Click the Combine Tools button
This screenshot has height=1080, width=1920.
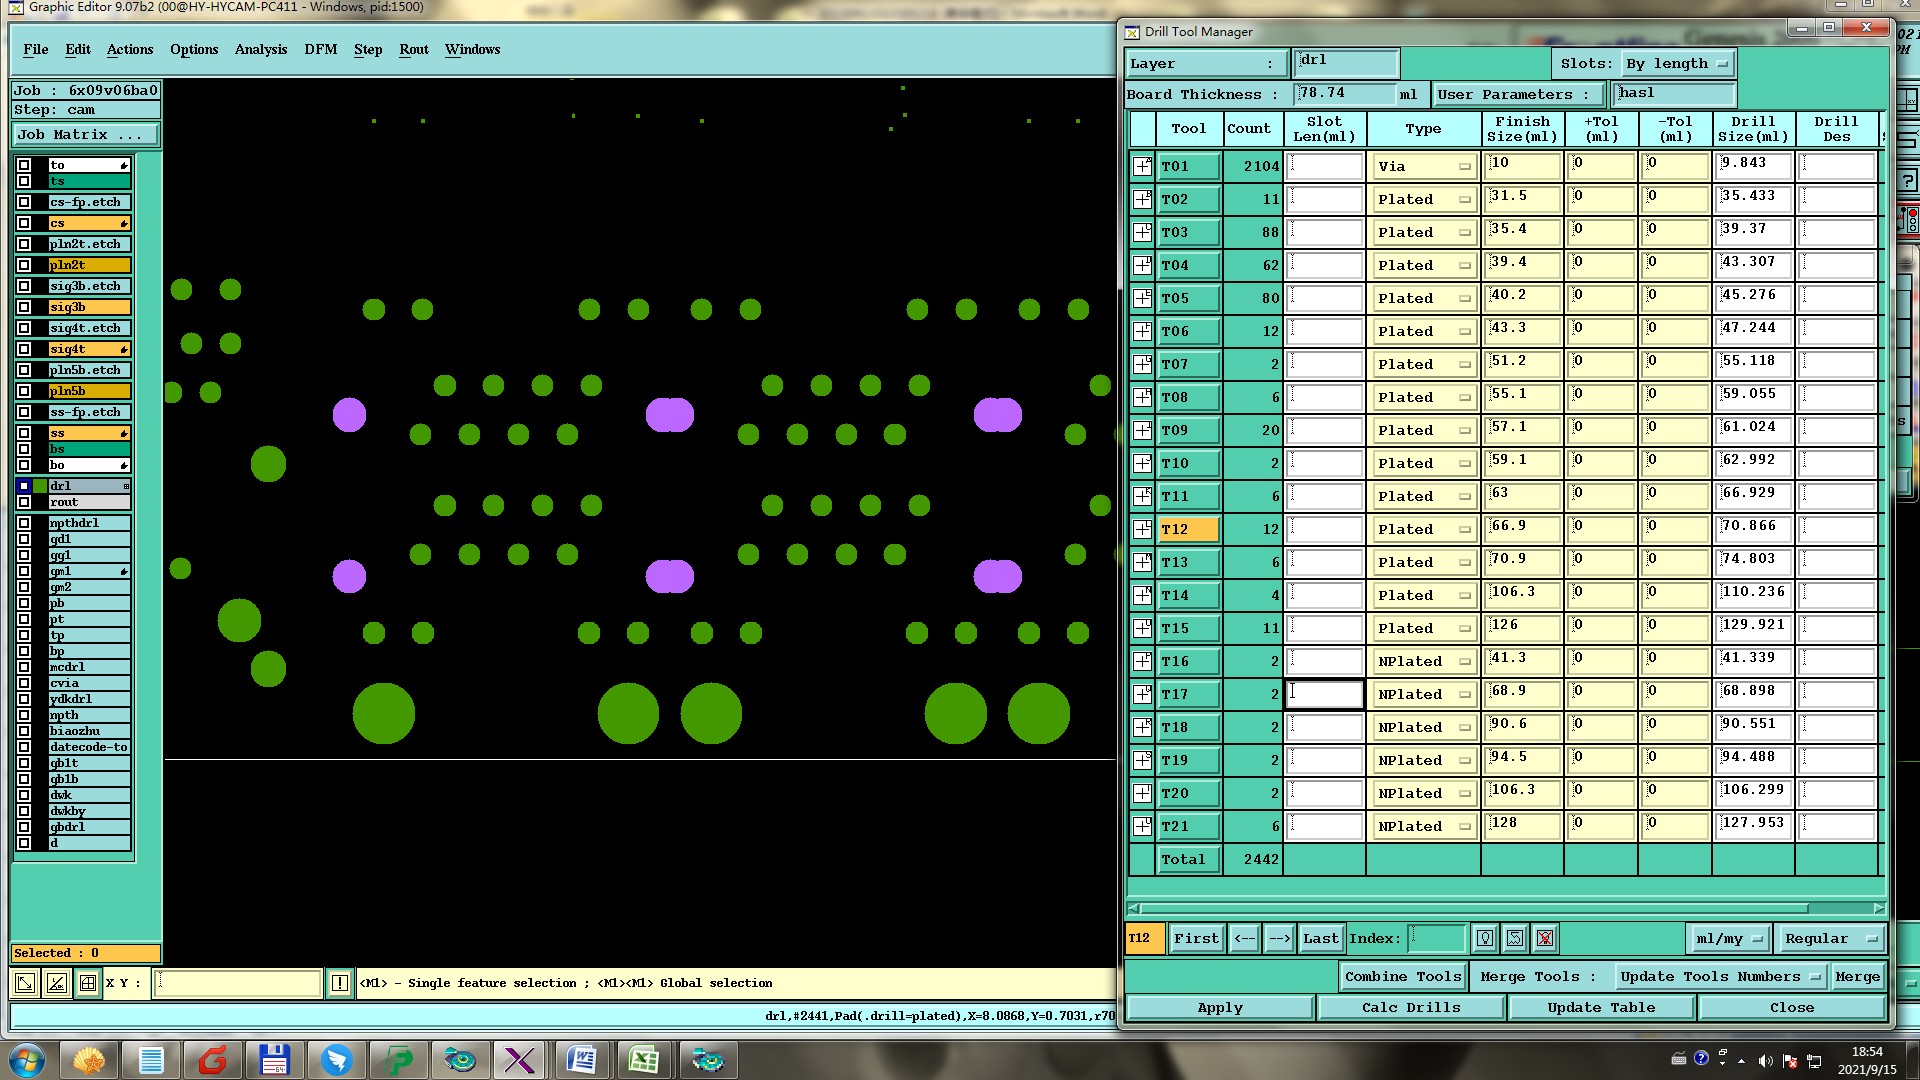click(x=1402, y=976)
